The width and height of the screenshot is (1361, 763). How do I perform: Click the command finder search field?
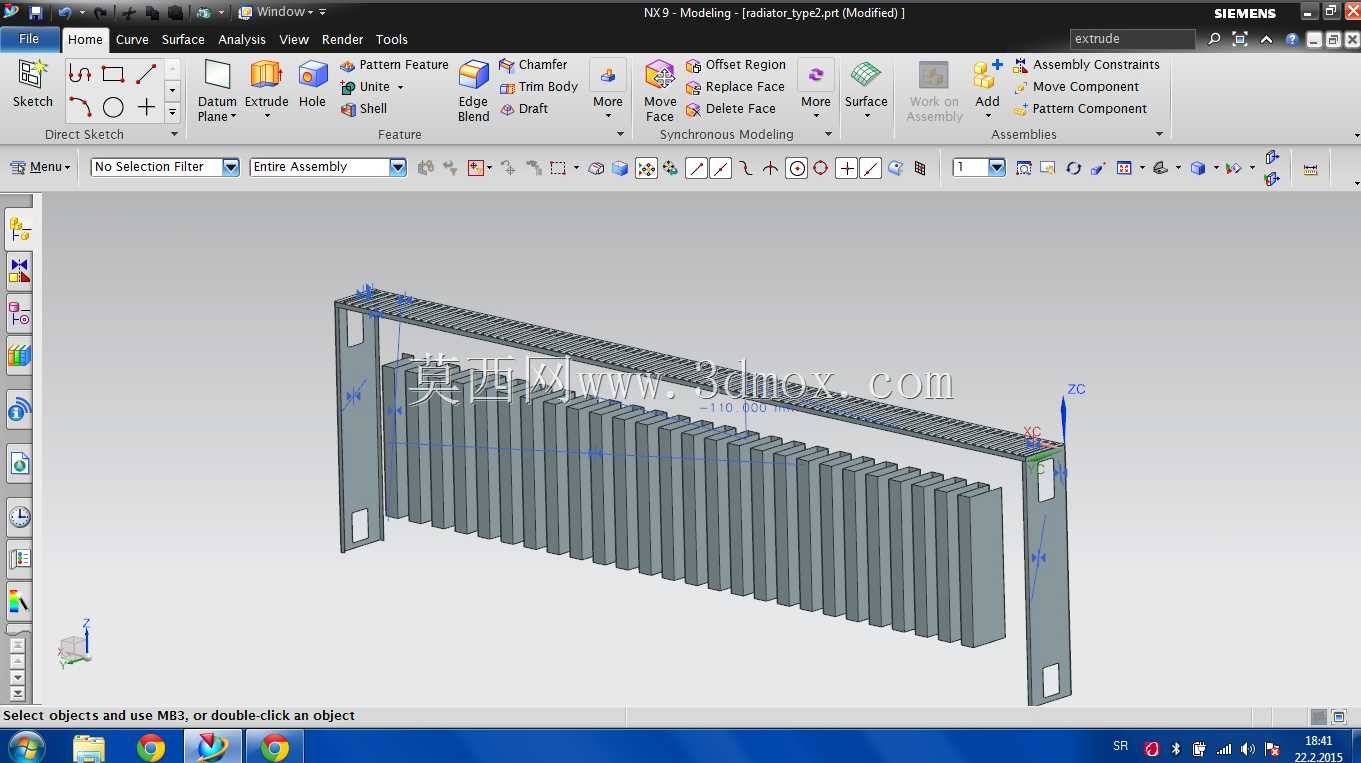pyautogui.click(x=1133, y=39)
